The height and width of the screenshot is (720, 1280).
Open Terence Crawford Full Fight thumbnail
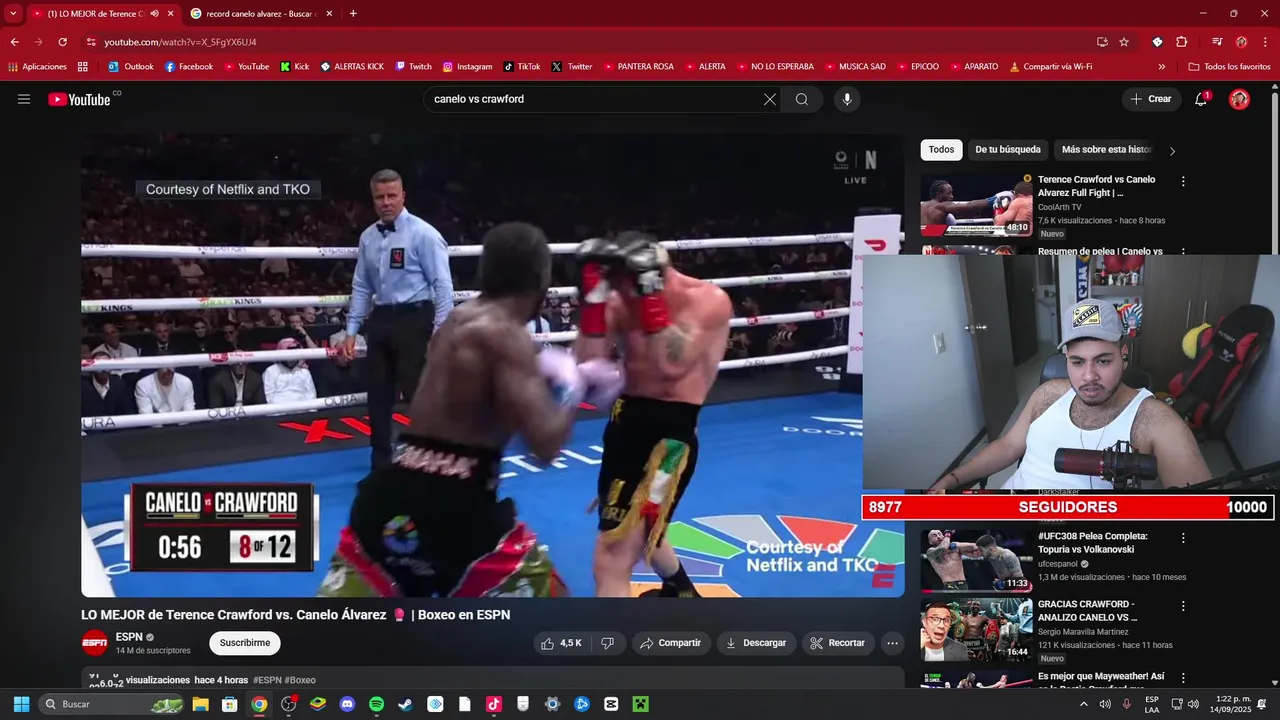click(976, 204)
